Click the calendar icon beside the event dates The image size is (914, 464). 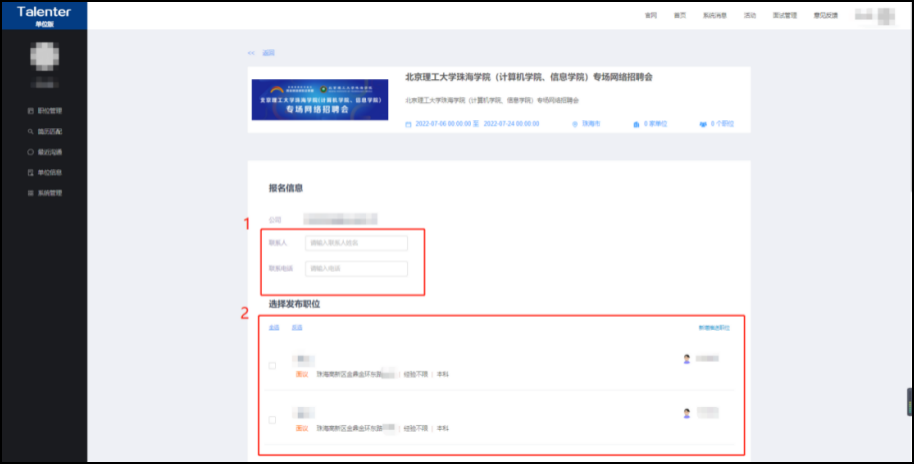tap(408, 124)
